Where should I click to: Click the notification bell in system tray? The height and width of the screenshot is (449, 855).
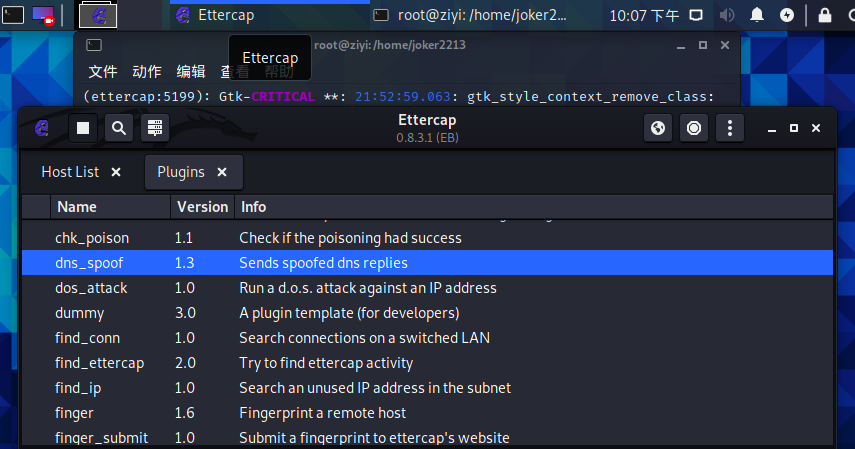point(758,15)
